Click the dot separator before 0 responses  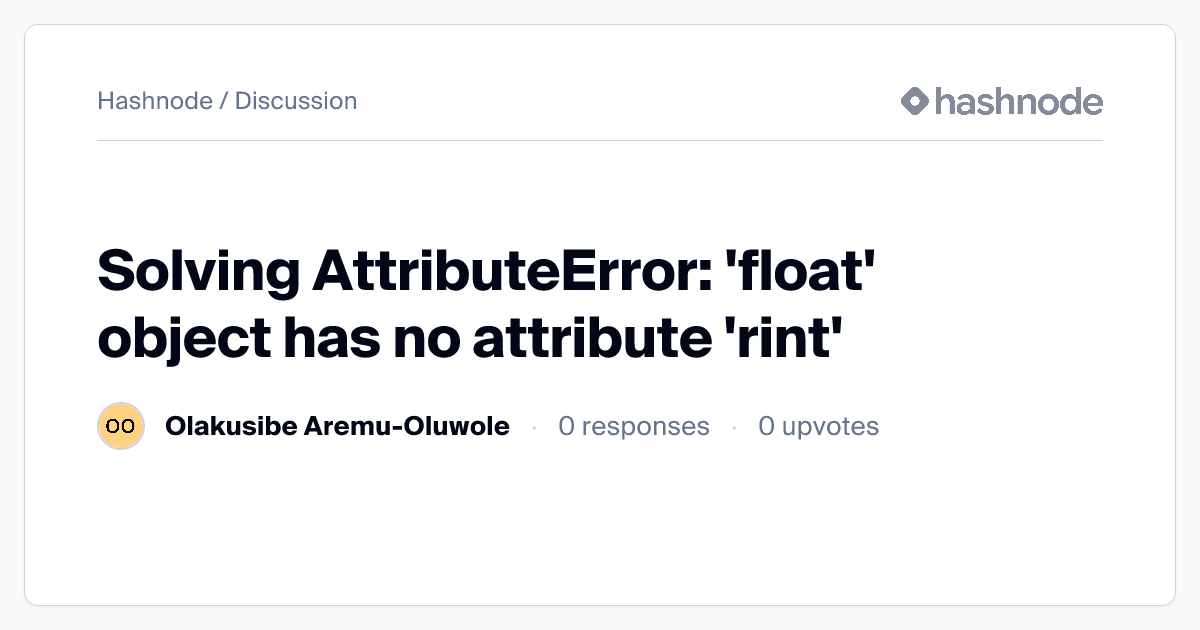click(x=534, y=427)
